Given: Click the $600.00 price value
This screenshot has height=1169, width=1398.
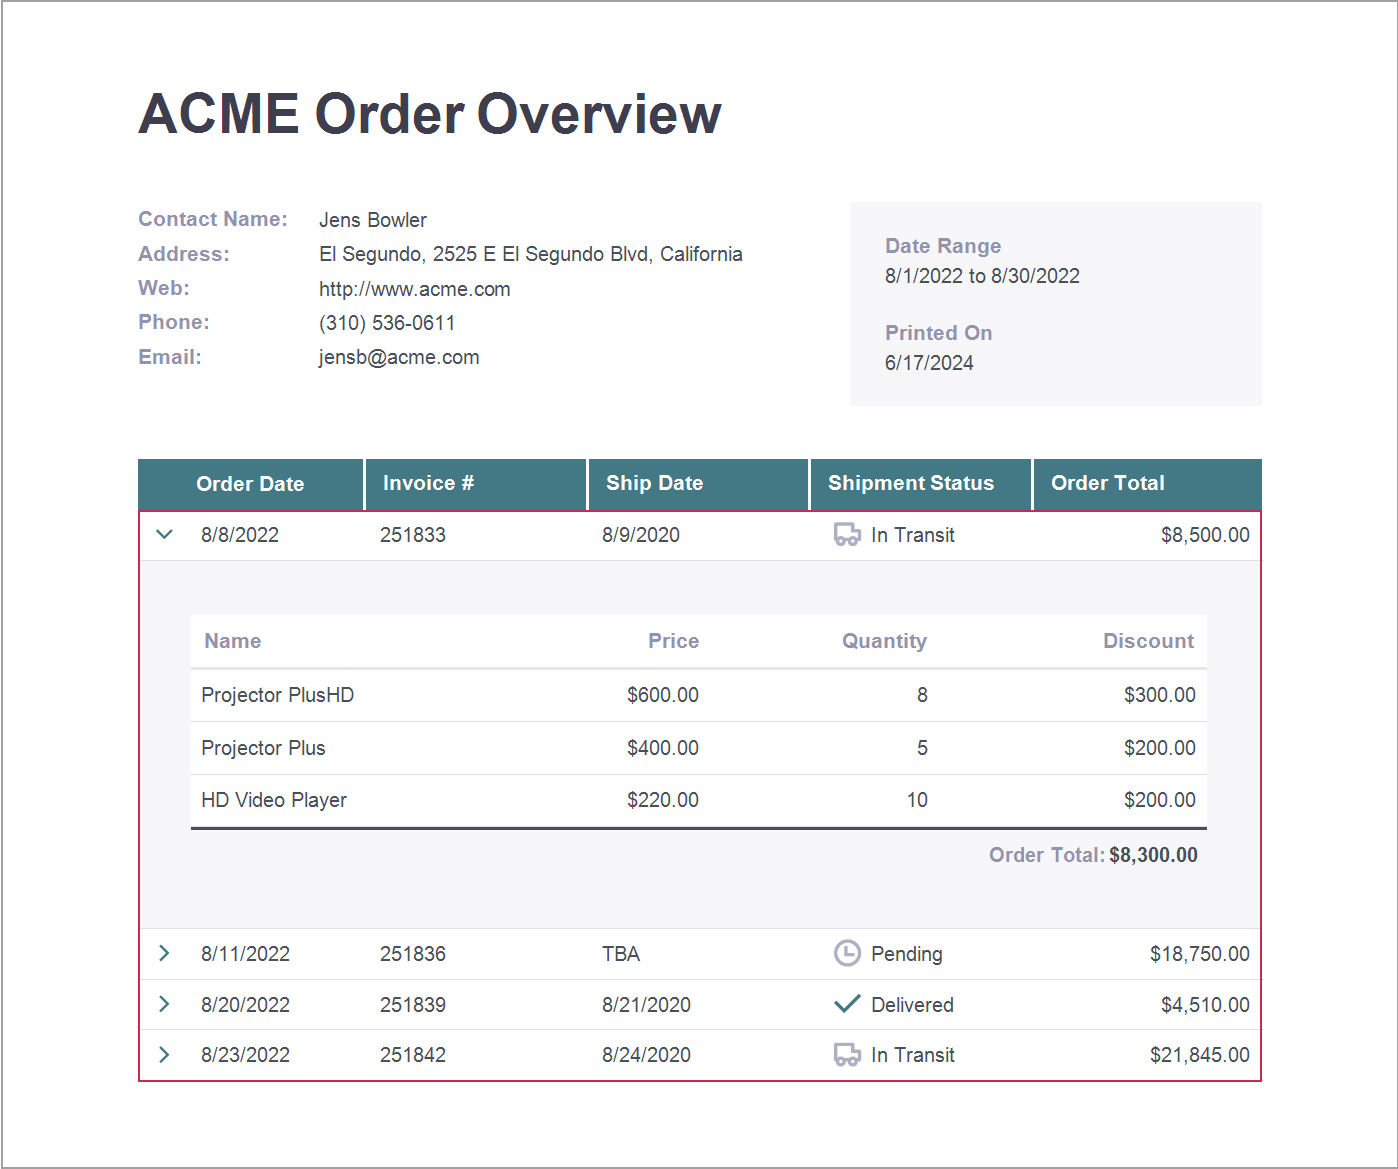Looking at the screenshot, I should point(663,695).
